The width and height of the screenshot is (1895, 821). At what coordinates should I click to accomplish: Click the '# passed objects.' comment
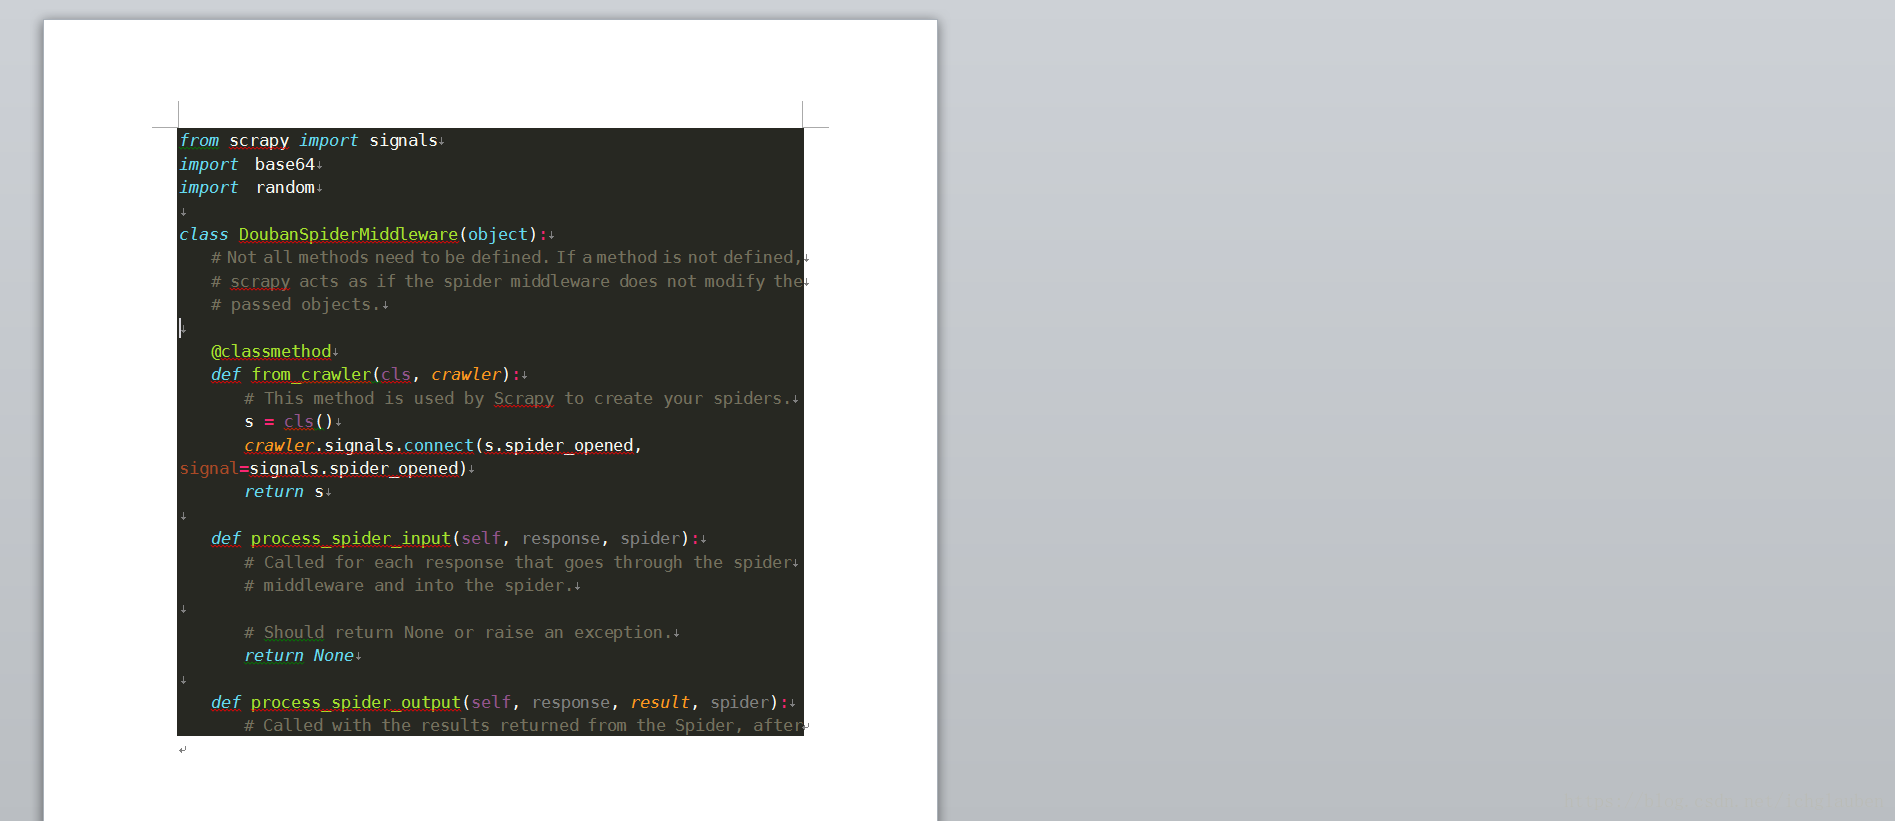coord(296,305)
